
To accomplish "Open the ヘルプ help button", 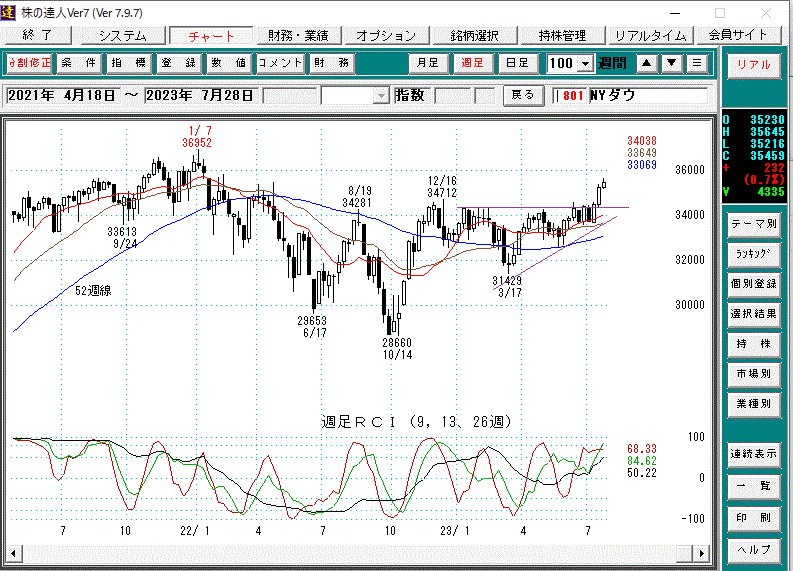I will point(754,550).
